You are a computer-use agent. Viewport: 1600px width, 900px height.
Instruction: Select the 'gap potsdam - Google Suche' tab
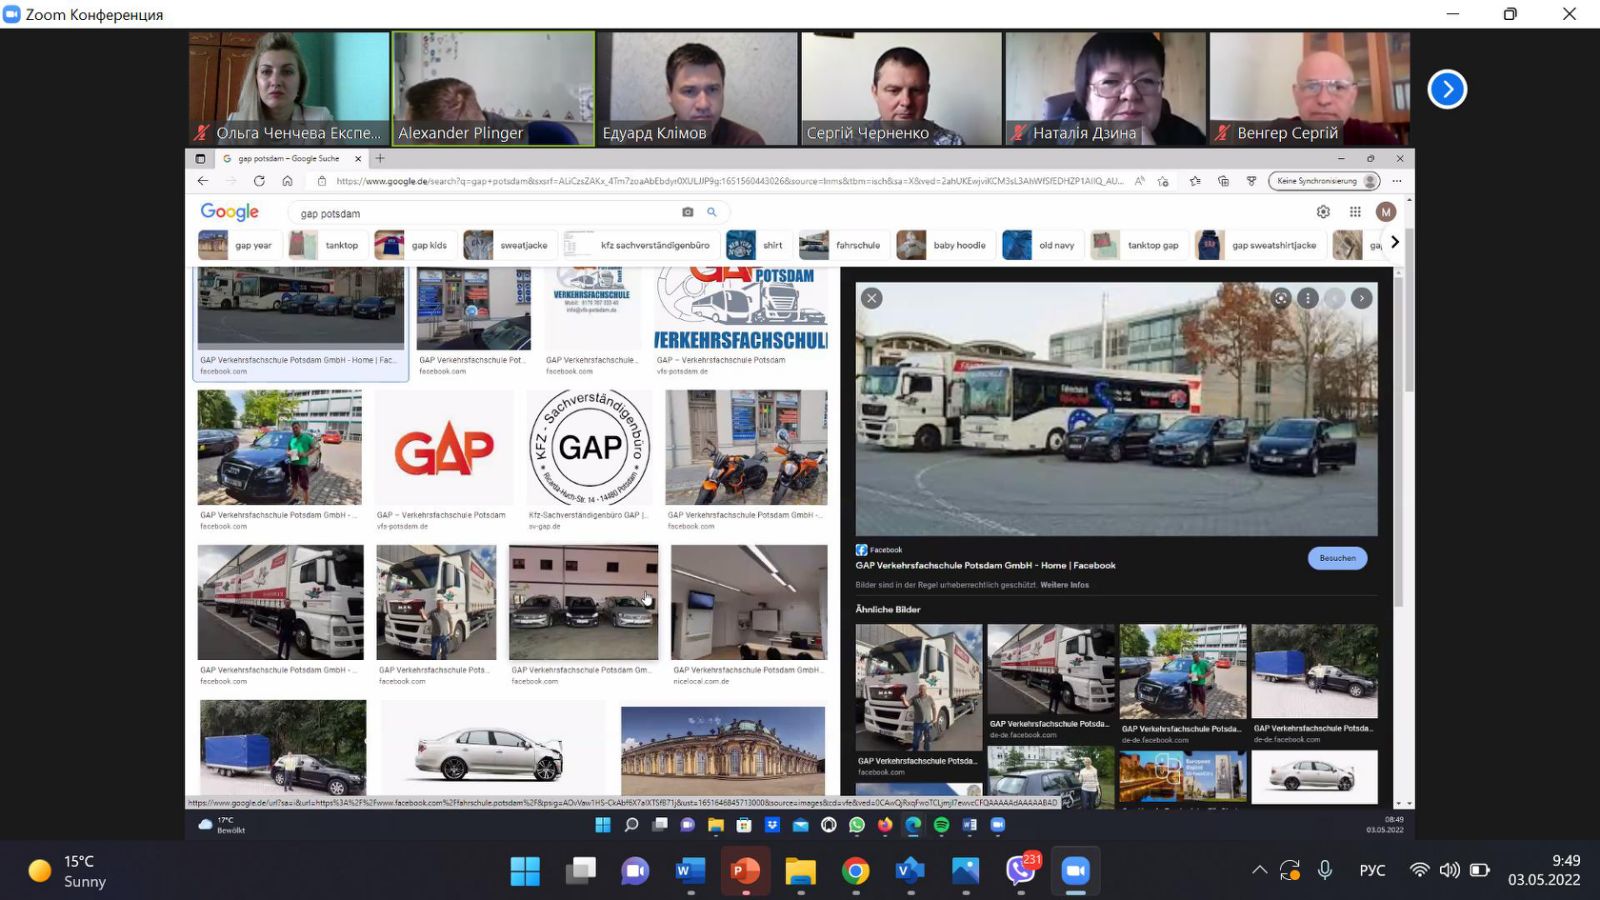tap(290, 158)
